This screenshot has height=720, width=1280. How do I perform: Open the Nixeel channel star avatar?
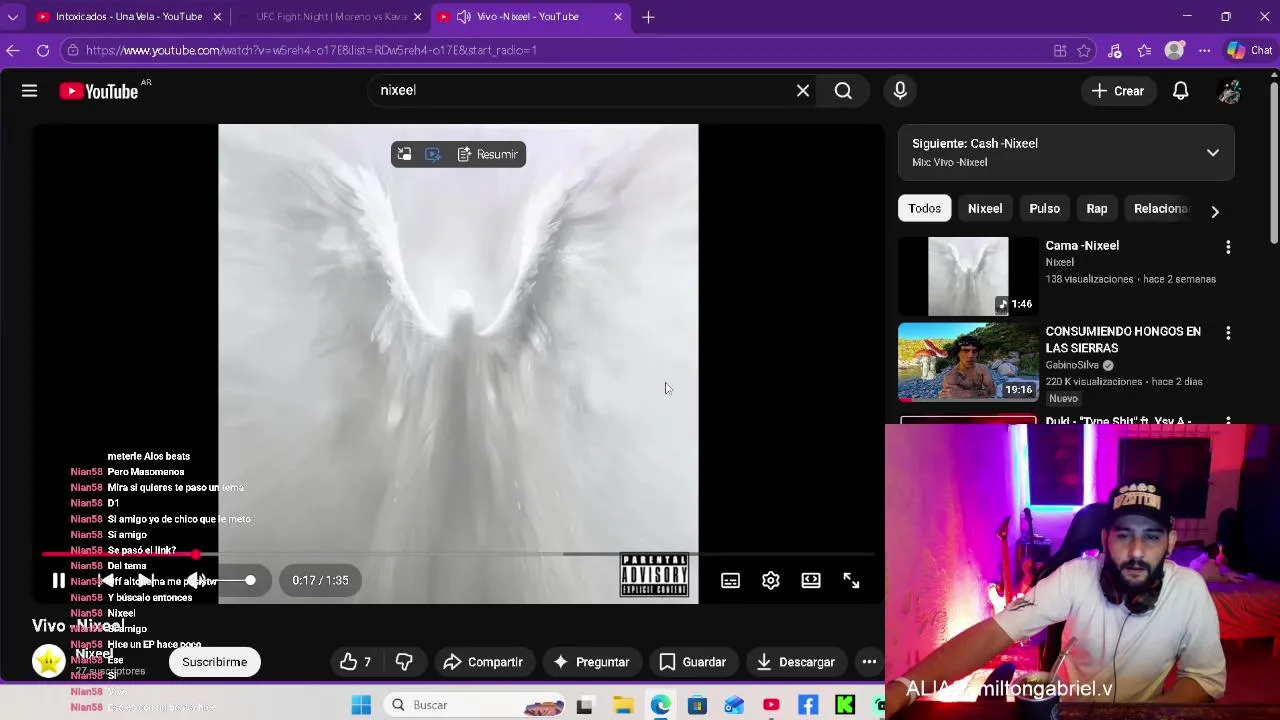pyautogui.click(x=48, y=661)
